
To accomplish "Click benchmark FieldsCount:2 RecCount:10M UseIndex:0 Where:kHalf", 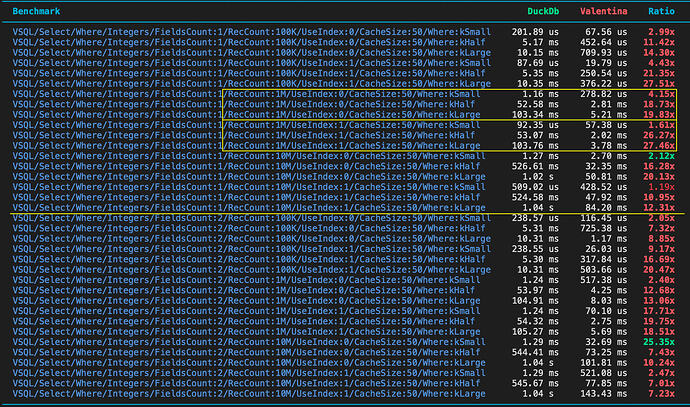I will [x=246, y=352].
